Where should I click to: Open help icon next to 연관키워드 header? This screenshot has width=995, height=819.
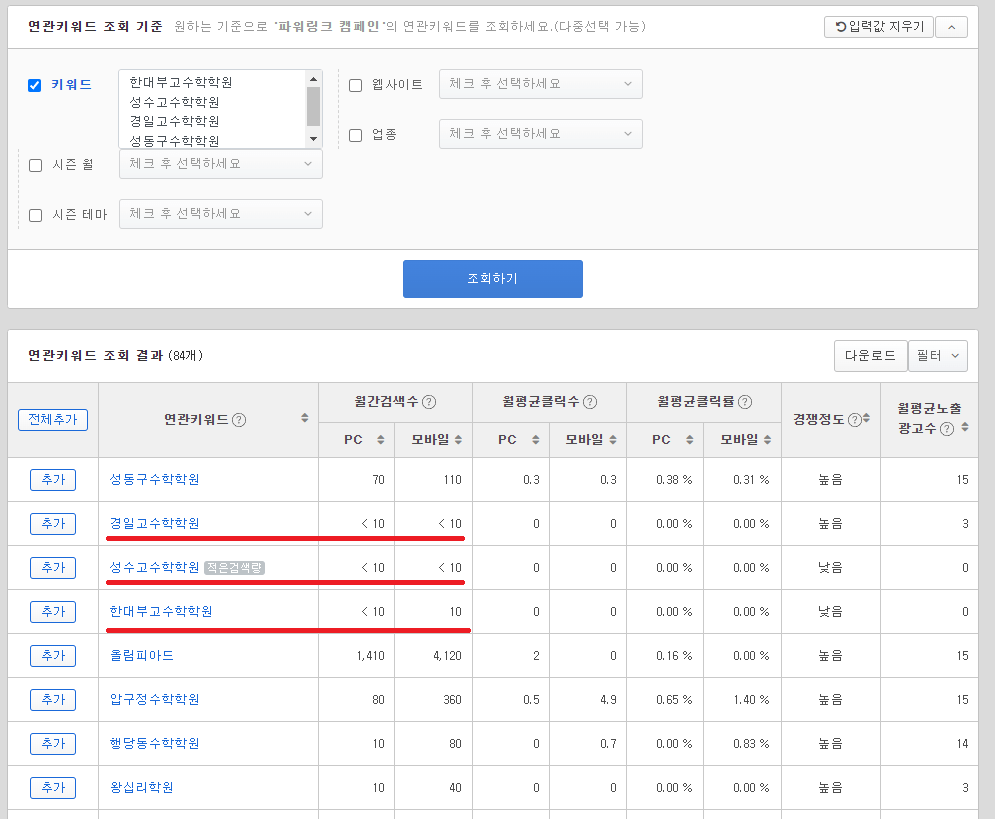[239, 420]
